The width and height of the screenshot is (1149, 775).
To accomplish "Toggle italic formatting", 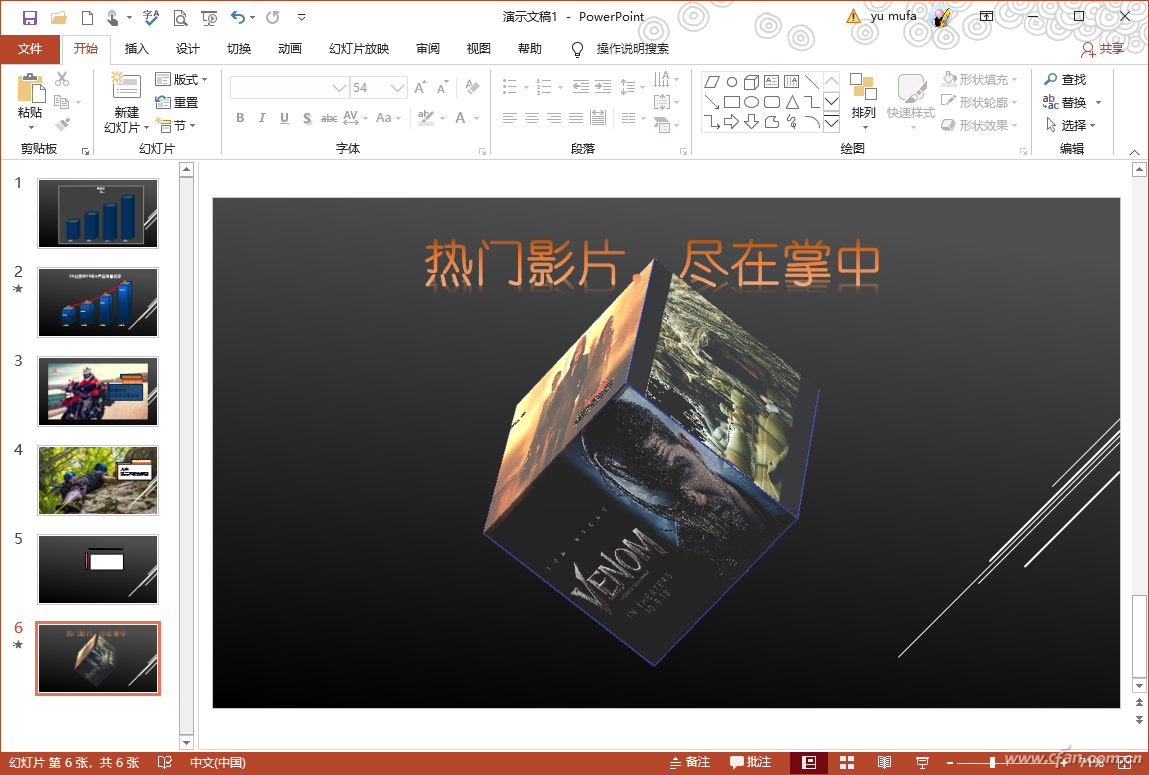I will click(262, 118).
